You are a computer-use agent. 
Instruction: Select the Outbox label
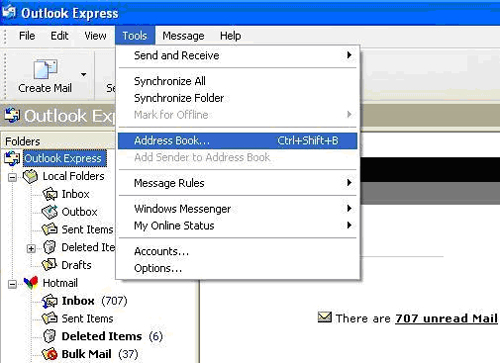[79, 212]
